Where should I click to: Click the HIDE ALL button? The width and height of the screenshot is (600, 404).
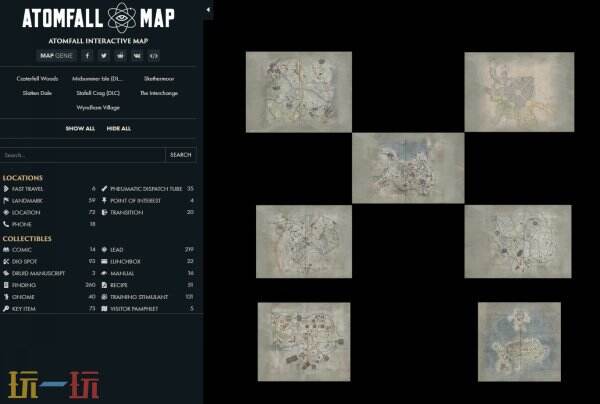coord(119,129)
